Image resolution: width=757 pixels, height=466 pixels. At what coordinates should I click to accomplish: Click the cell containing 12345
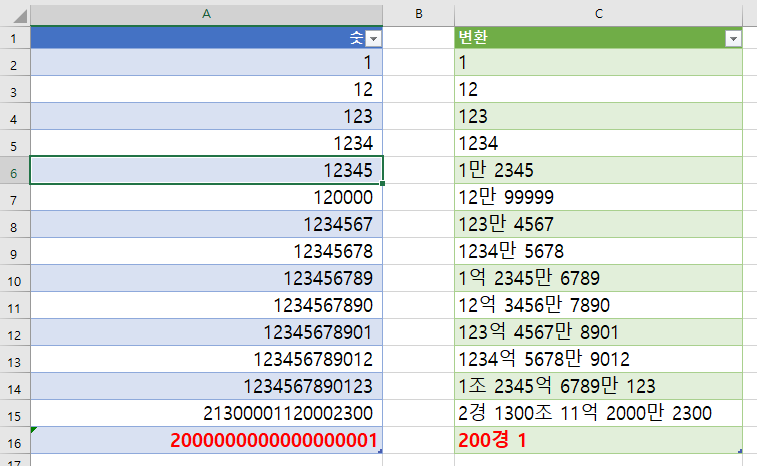[x=207, y=170]
